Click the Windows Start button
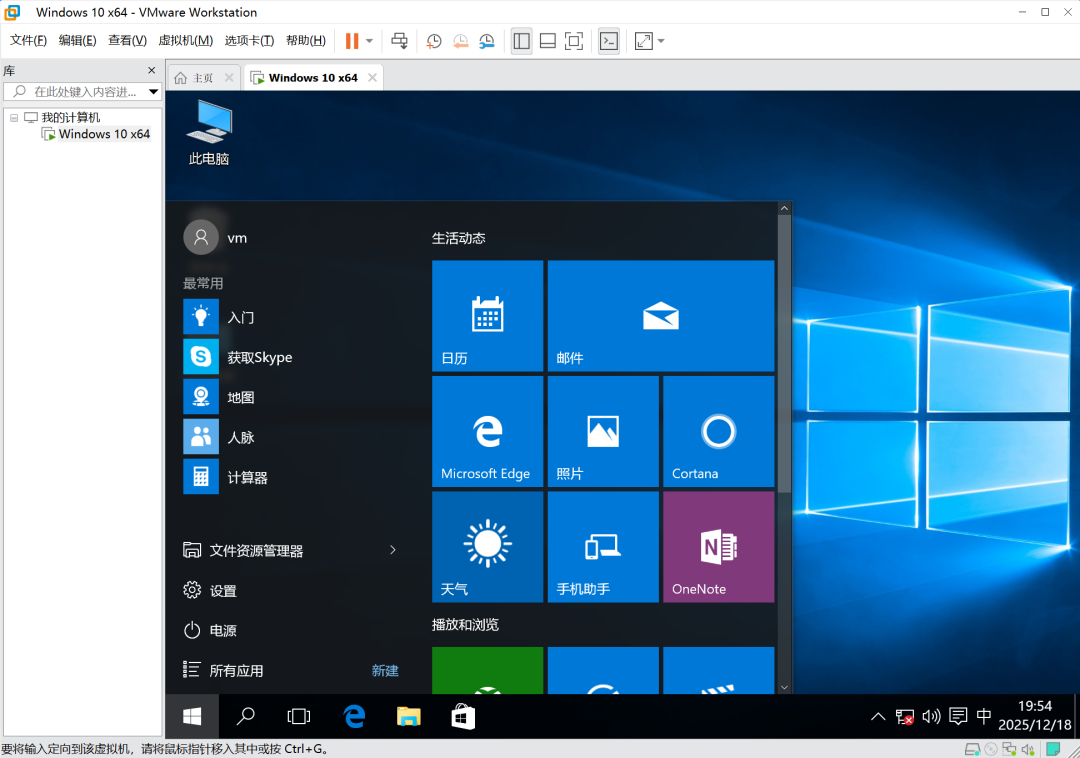The width and height of the screenshot is (1080, 758). pos(192,717)
